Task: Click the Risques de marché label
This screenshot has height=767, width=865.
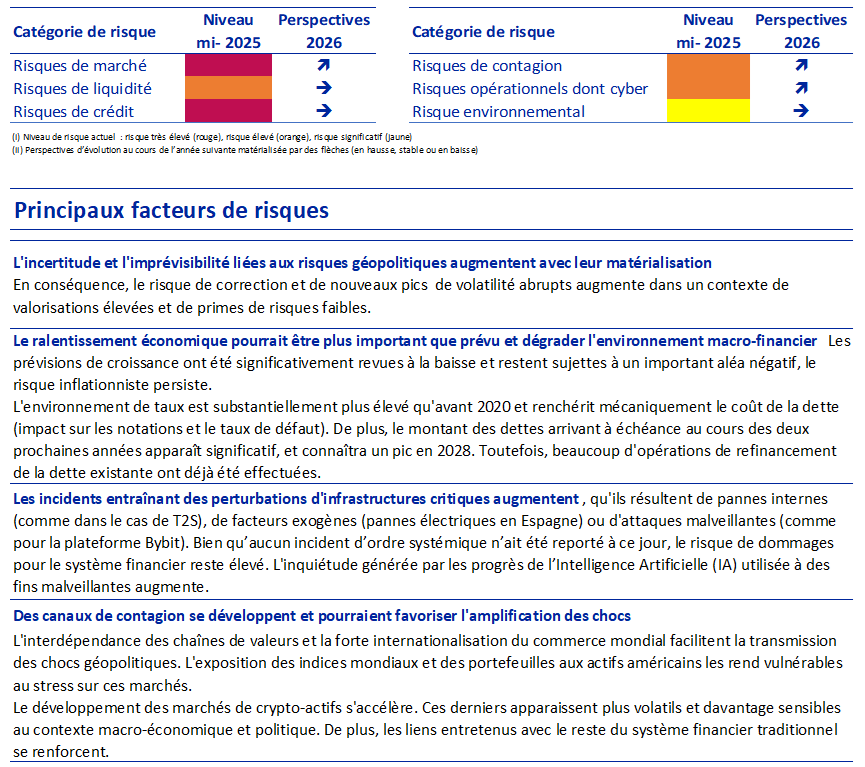Action: point(80,66)
